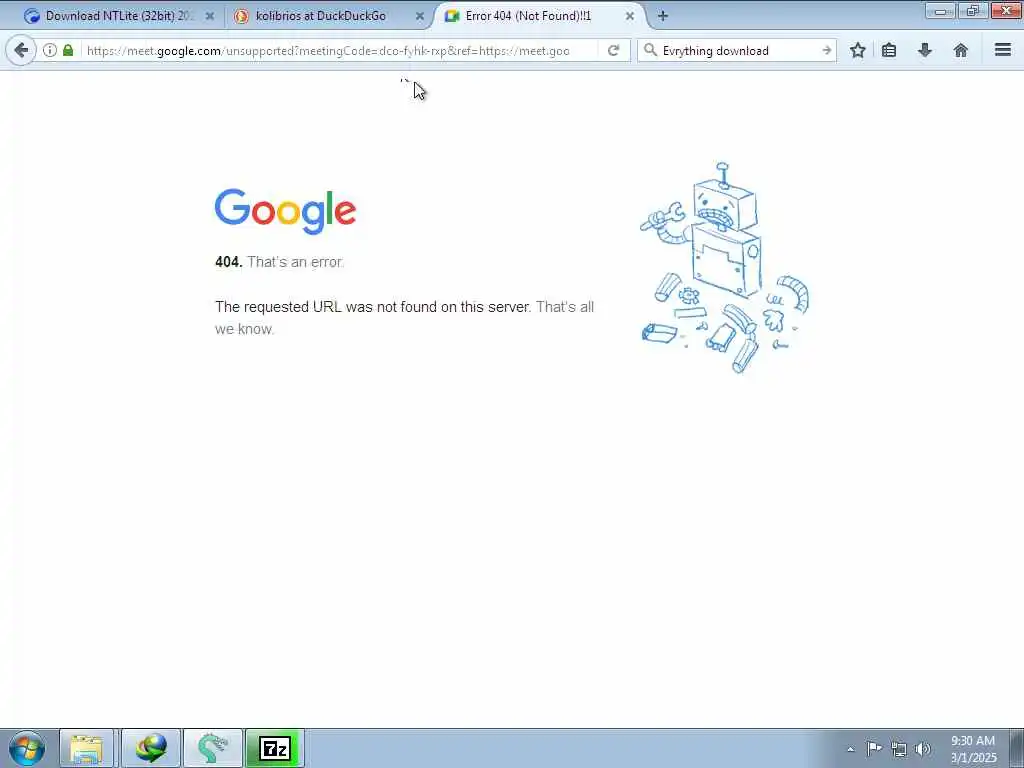
Task: Minimize the browser window
Action: pos(940,10)
